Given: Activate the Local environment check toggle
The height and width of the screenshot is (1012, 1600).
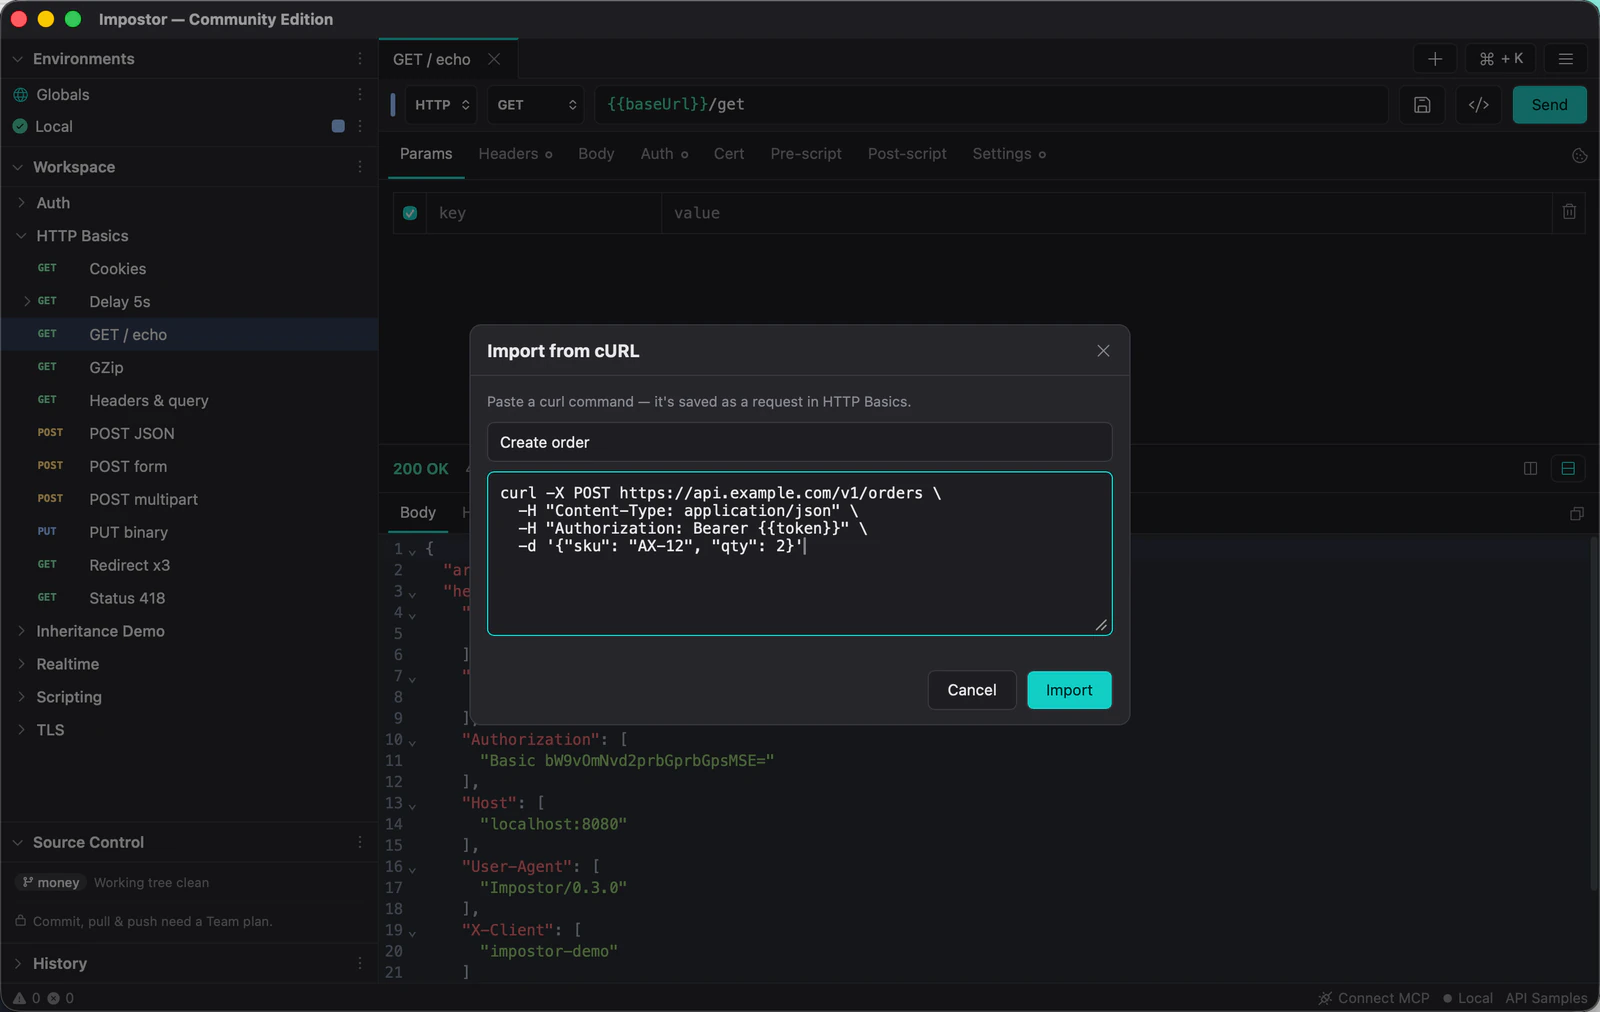Looking at the screenshot, I should point(20,126).
